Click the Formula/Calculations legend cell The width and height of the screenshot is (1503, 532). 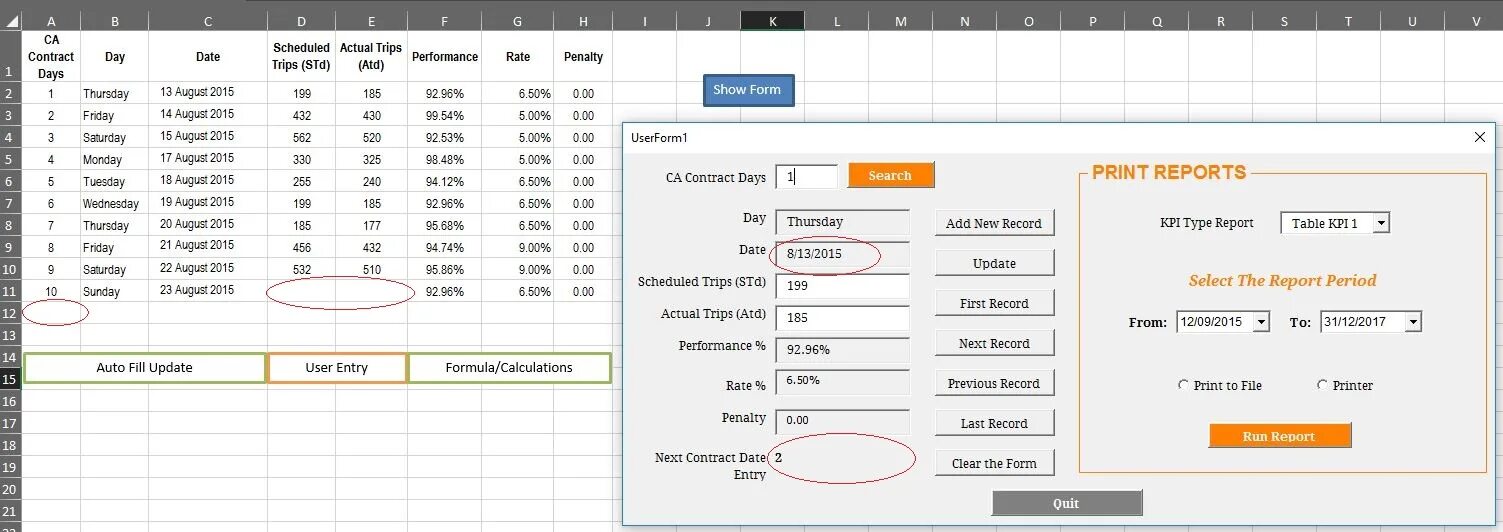click(x=509, y=367)
